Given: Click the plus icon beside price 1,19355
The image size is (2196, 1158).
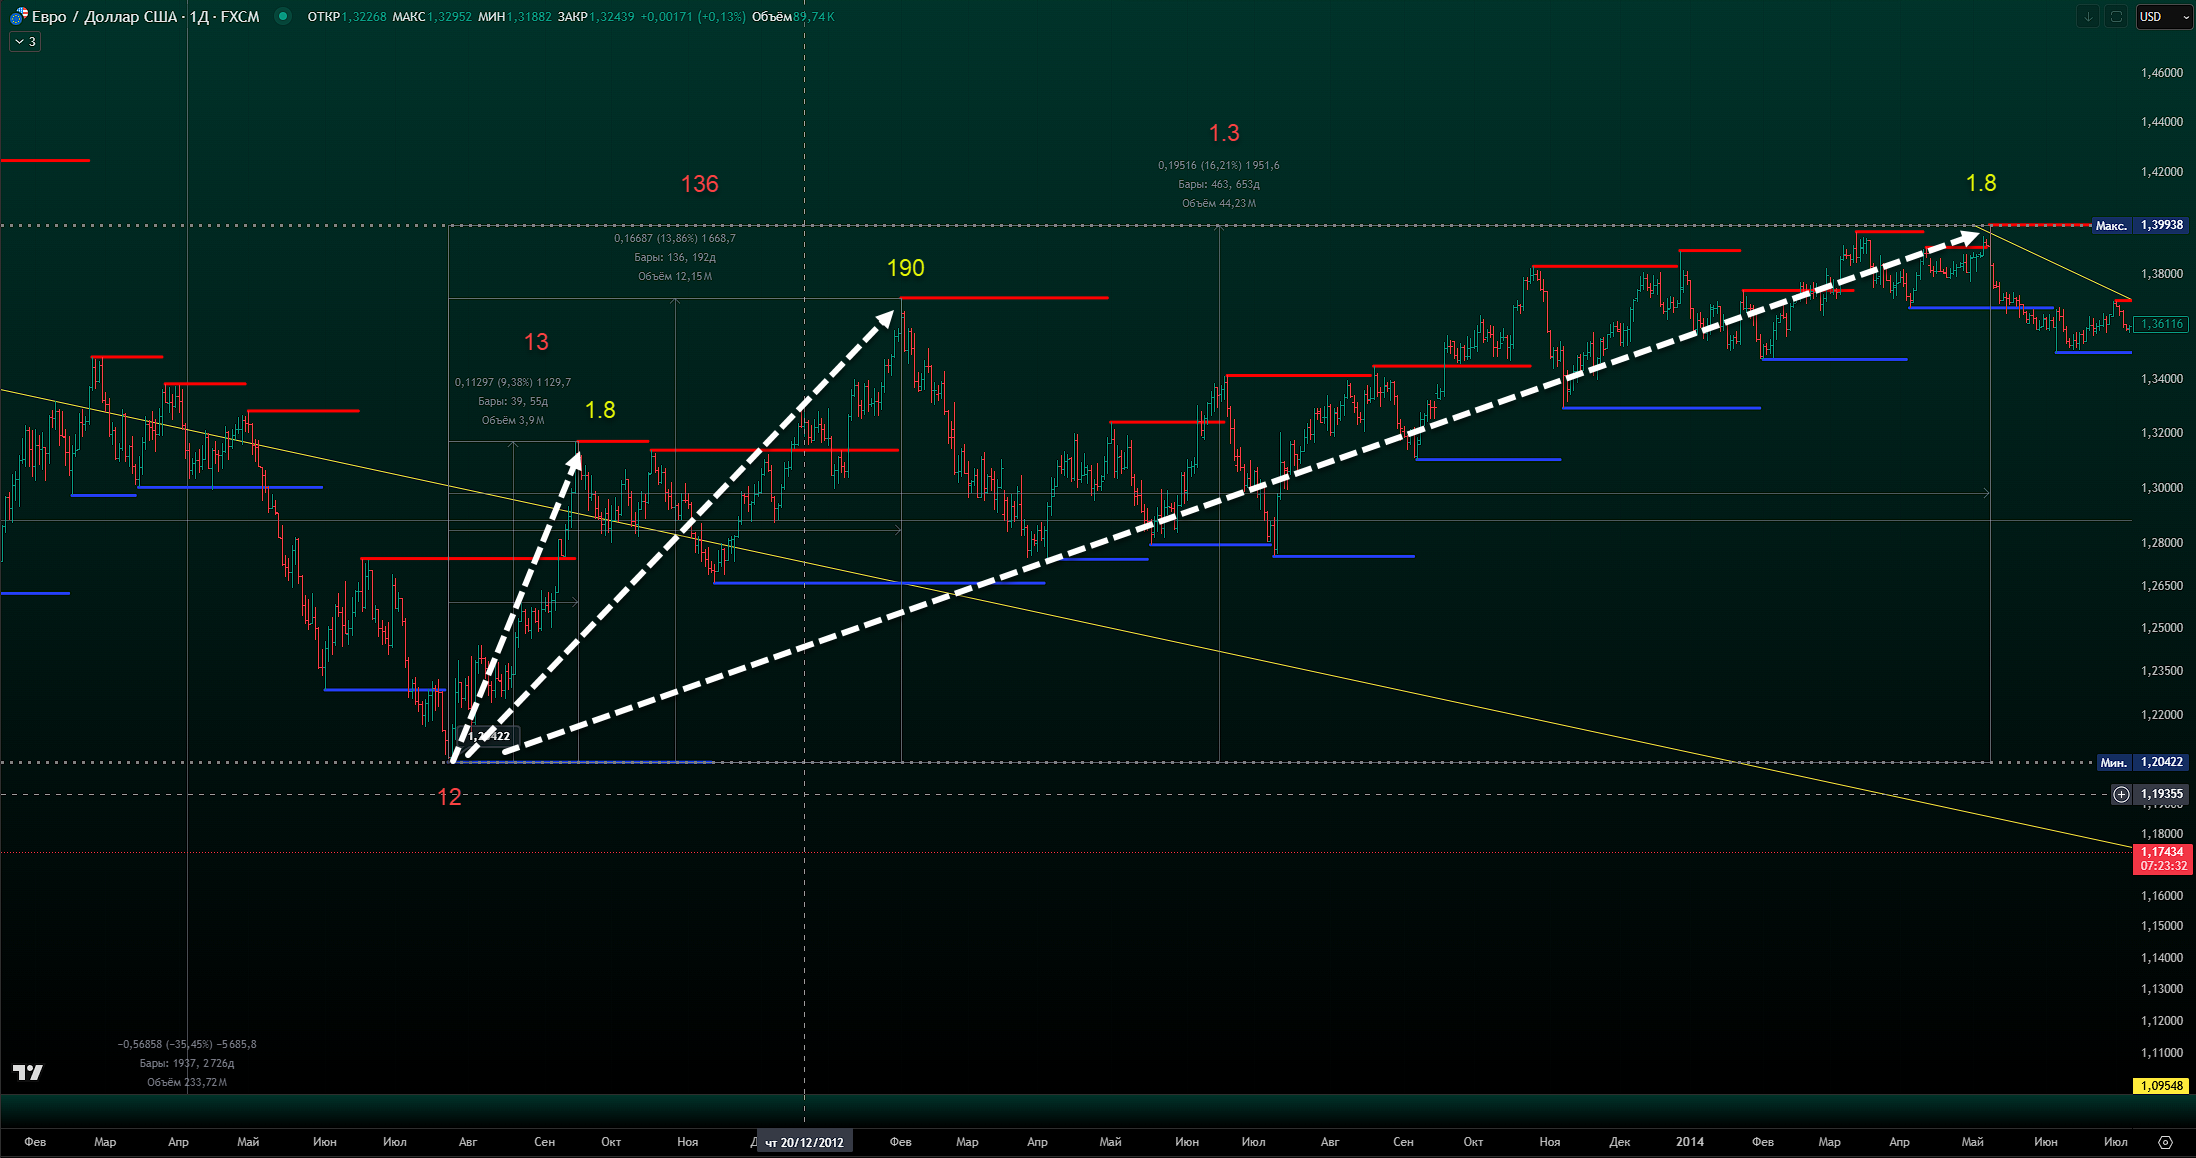Looking at the screenshot, I should click(2121, 794).
